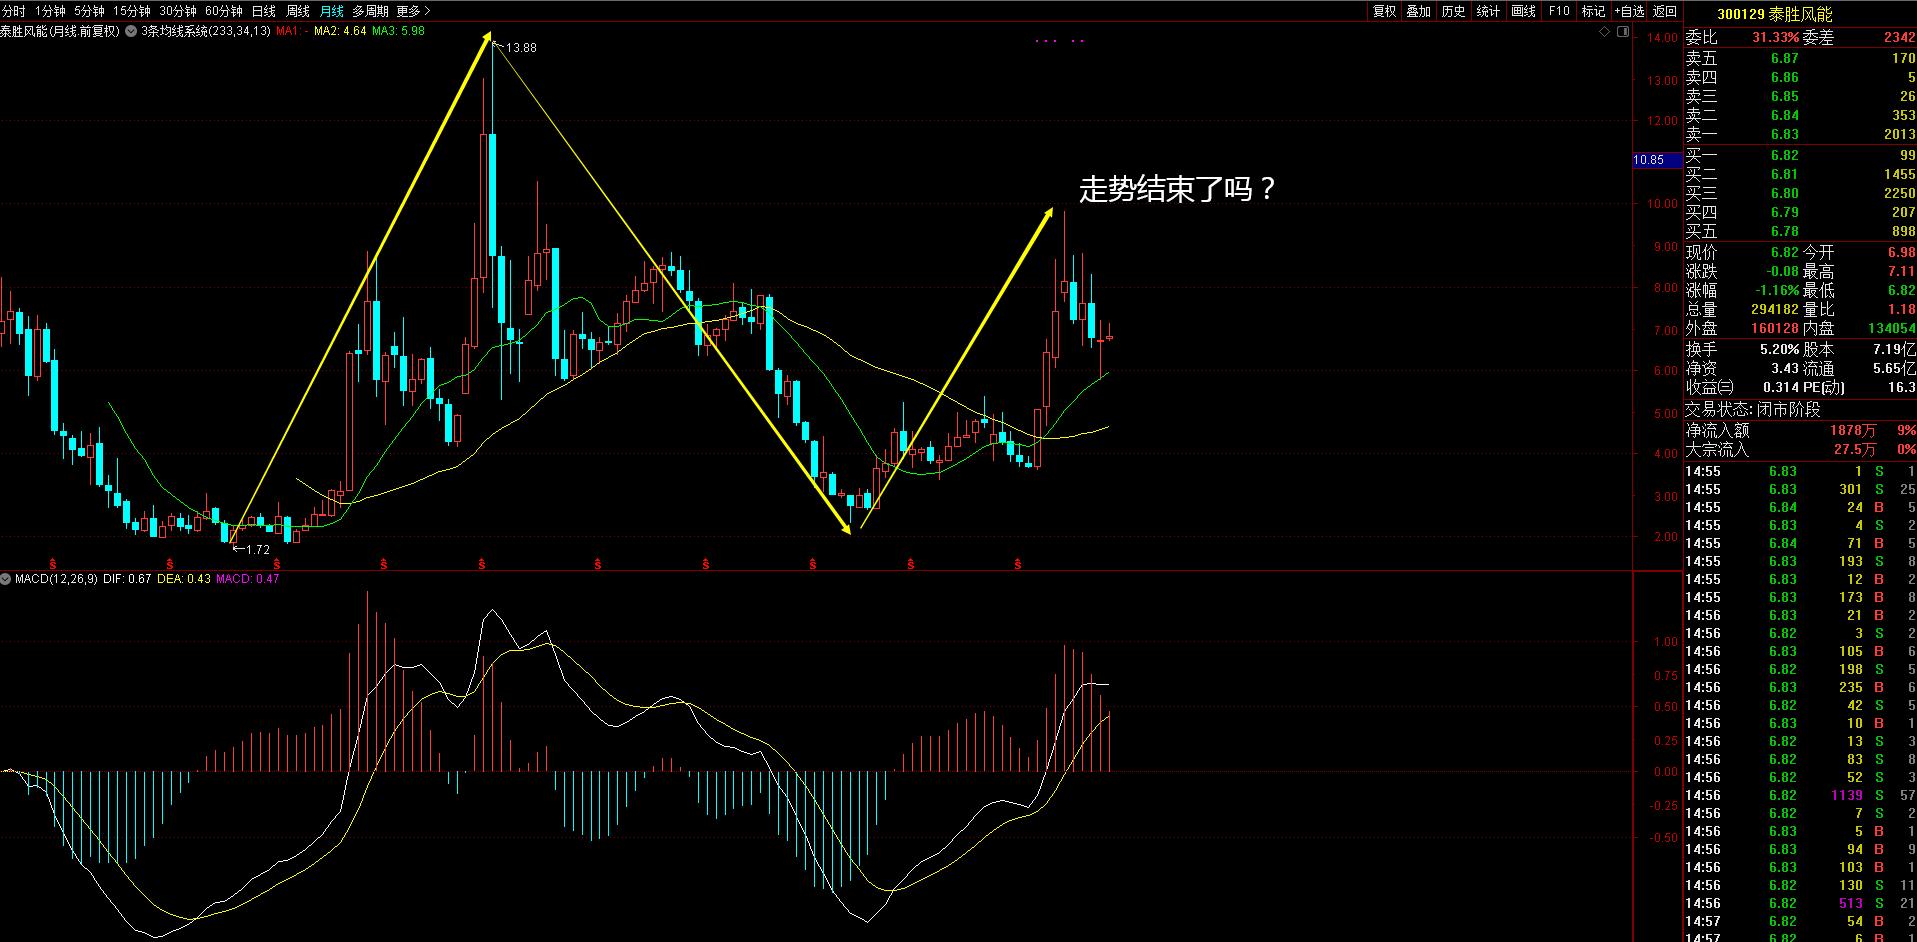Click the first red dividend marker on the timeline
Screen dimensions: 1917x942
pos(53,564)
